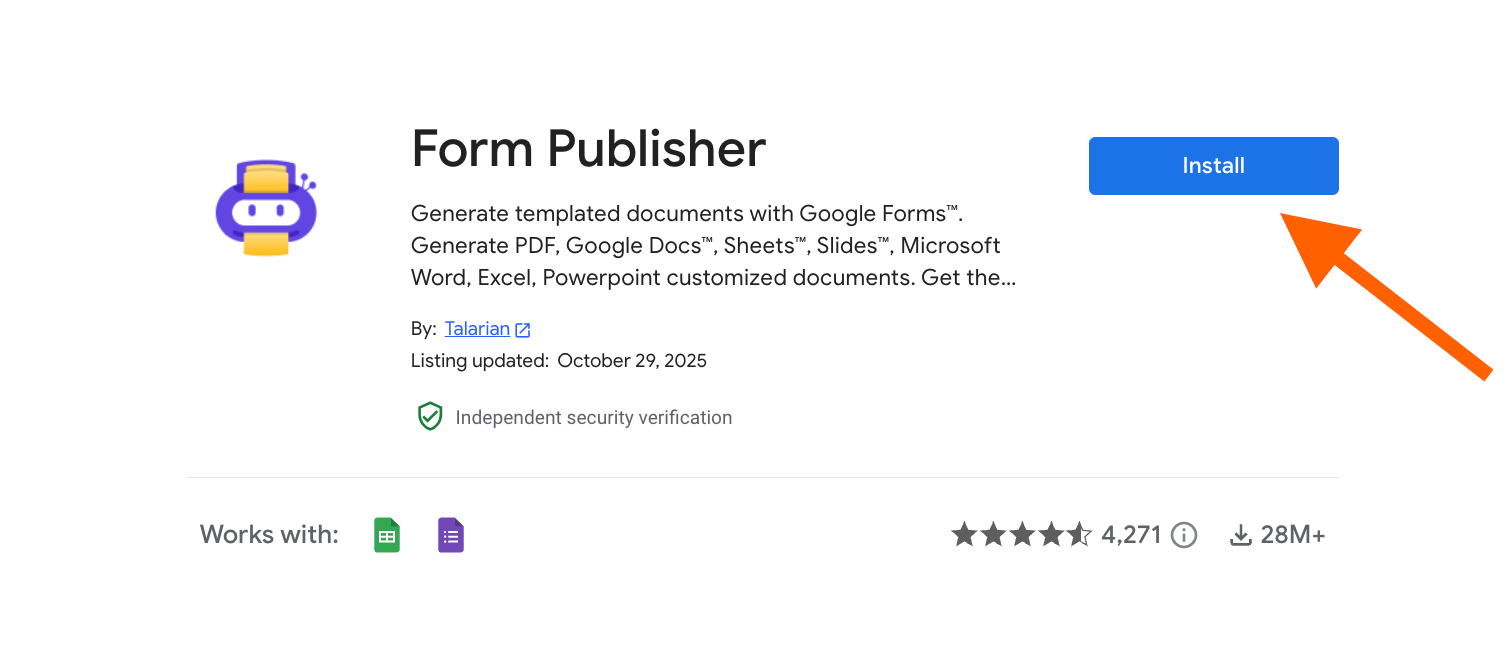Click the third star in the rating row

click(1023, 534)
